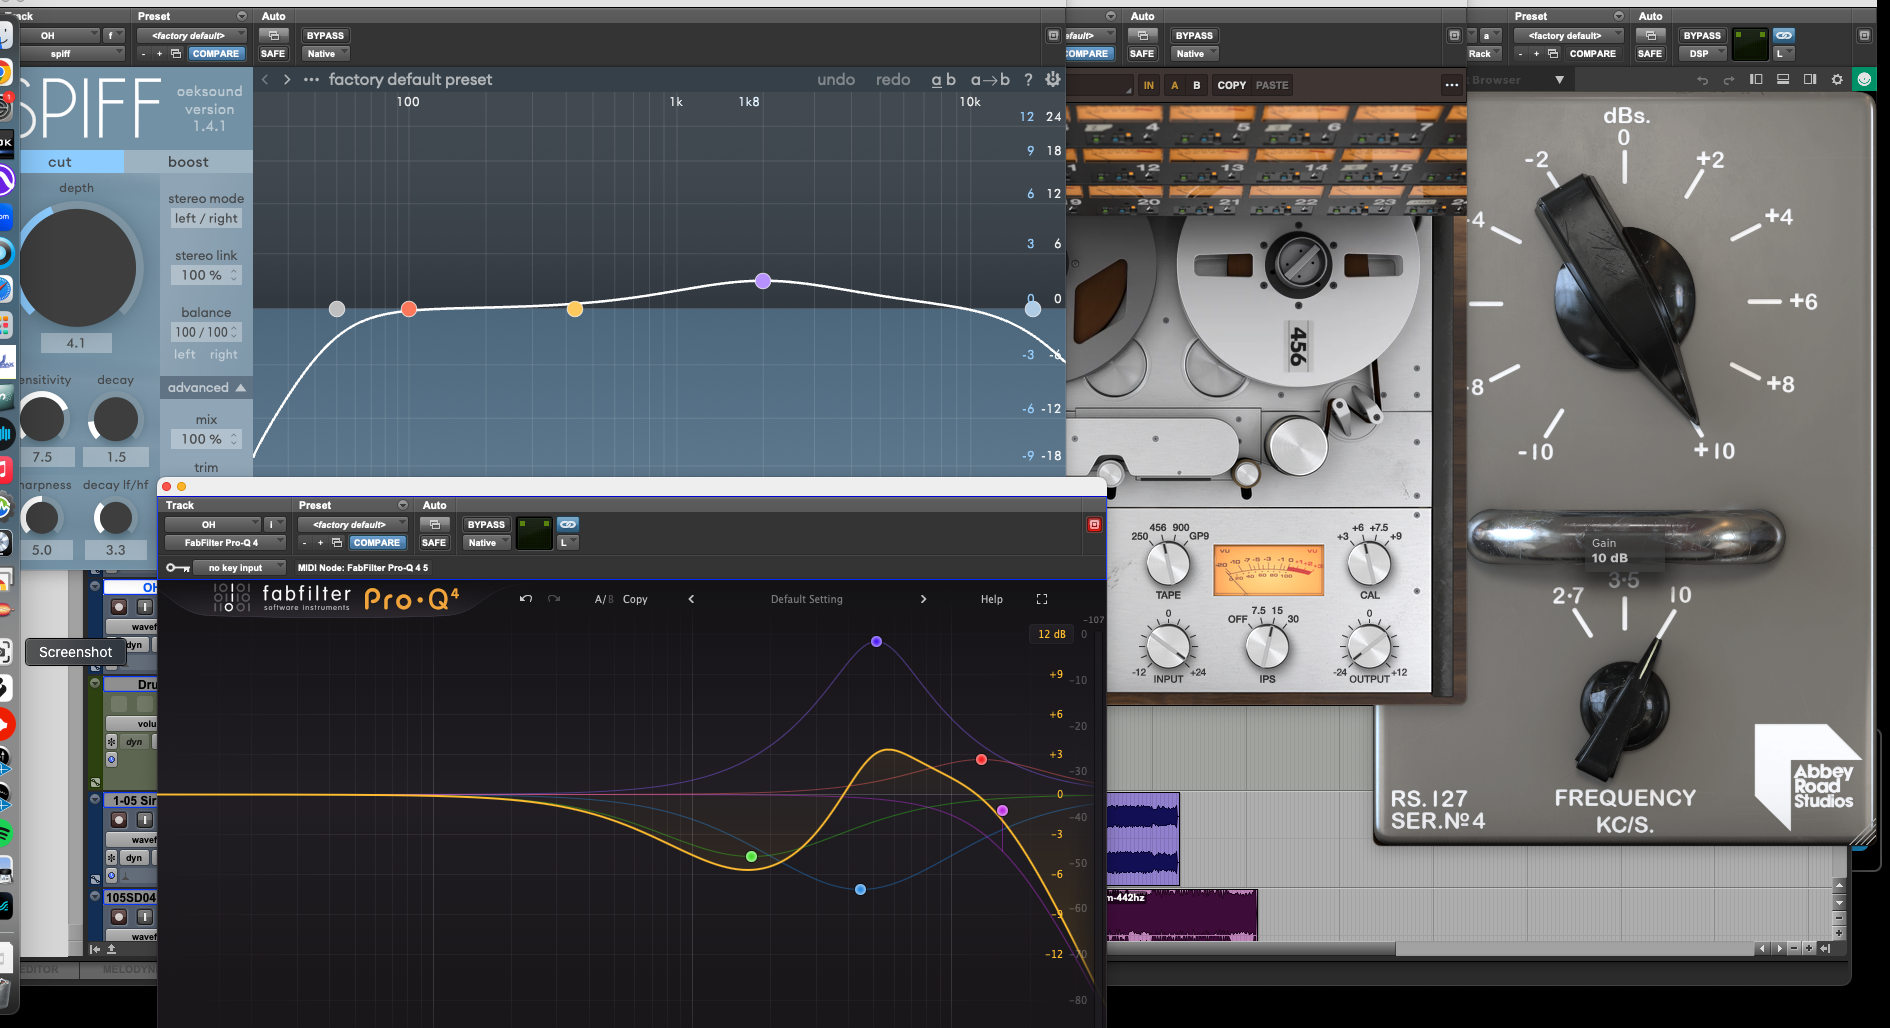Open spiff stereo mode left / right selector
This screenshot has width=1890, height=1028.
coord(206,218)
